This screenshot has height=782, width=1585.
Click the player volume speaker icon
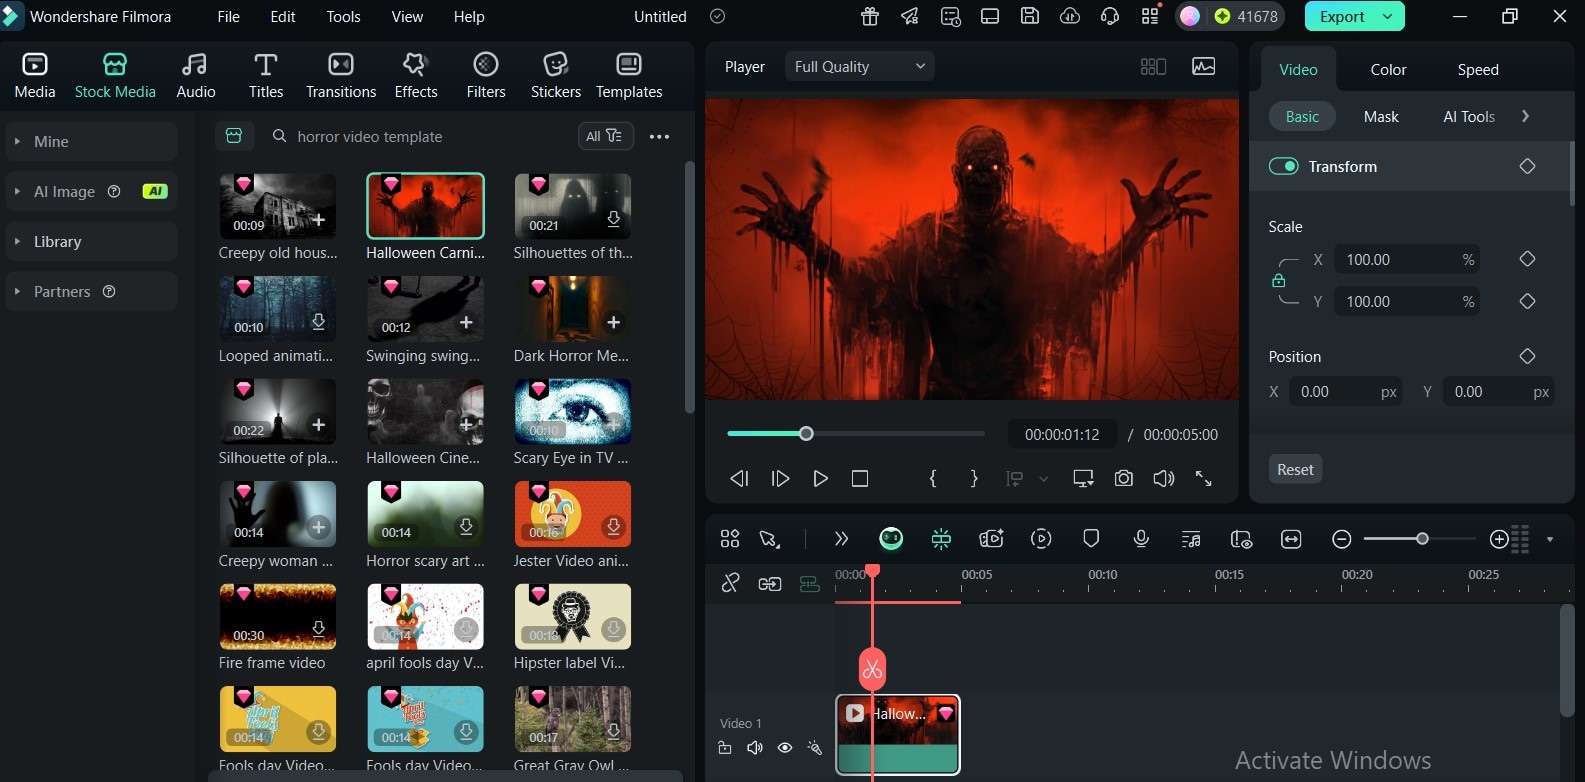(x=1164, y=479)
